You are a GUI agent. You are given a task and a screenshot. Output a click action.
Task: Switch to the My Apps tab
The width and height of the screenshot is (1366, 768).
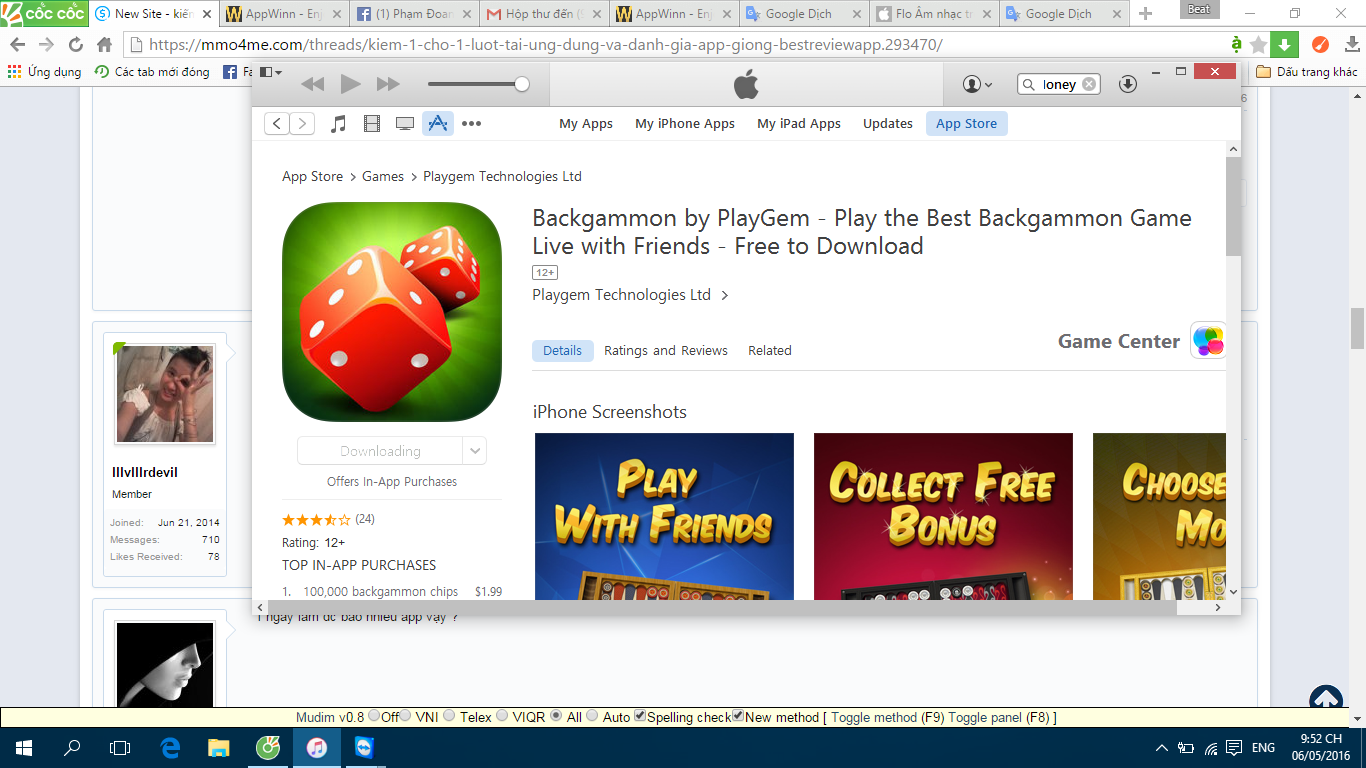click(x=586, y=124)
